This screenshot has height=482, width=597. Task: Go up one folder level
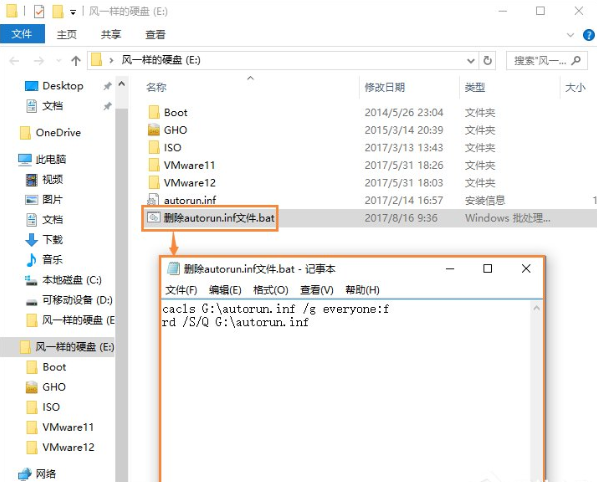pyautogui.click(x=76, y=61)
